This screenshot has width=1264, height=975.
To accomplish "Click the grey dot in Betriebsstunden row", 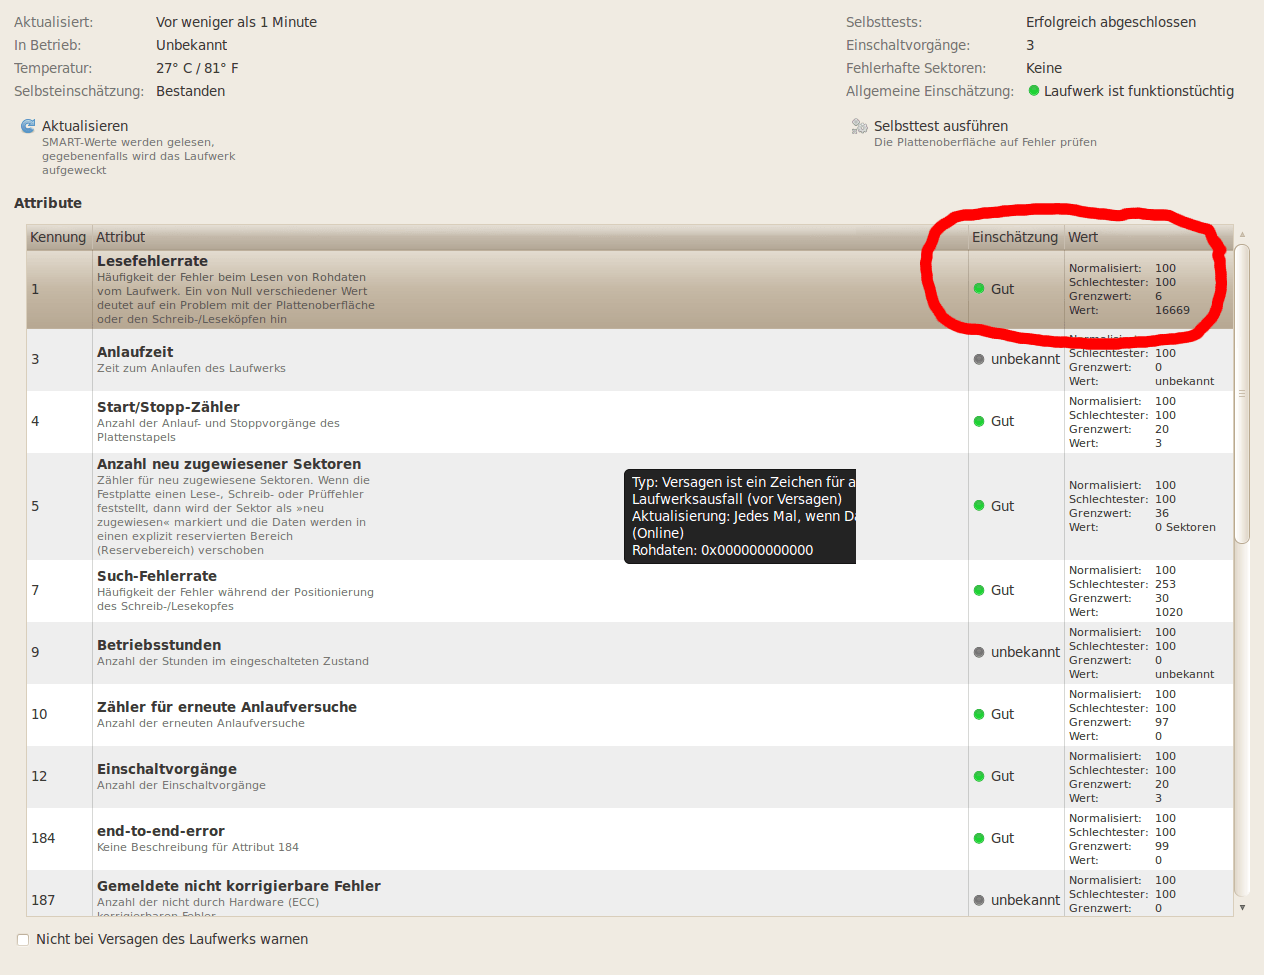I will [x=979, y=652].
